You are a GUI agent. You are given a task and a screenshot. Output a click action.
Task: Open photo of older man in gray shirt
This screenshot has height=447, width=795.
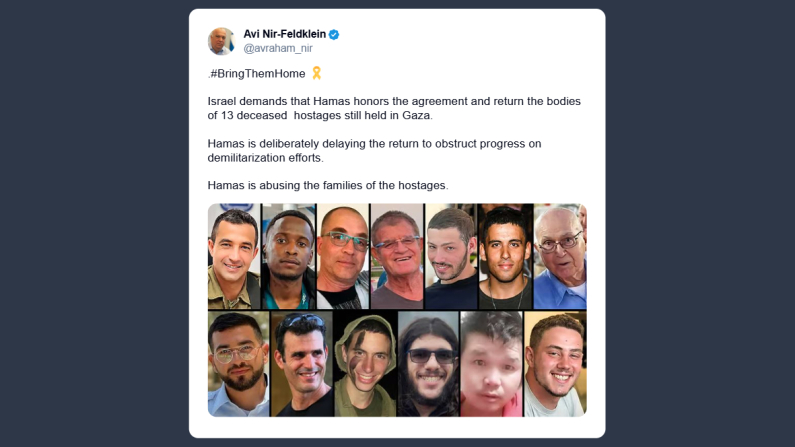pyautogui.click(x=397, y=256)
